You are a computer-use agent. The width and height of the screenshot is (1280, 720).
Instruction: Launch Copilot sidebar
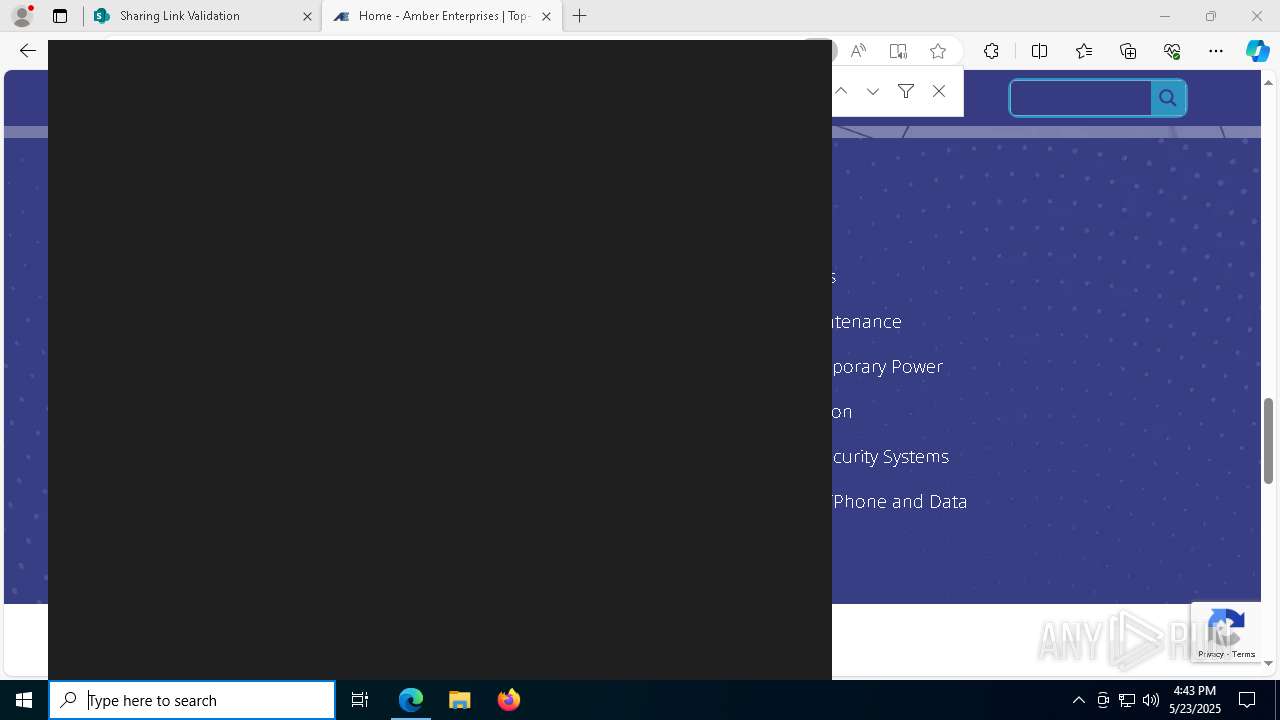1257,51
